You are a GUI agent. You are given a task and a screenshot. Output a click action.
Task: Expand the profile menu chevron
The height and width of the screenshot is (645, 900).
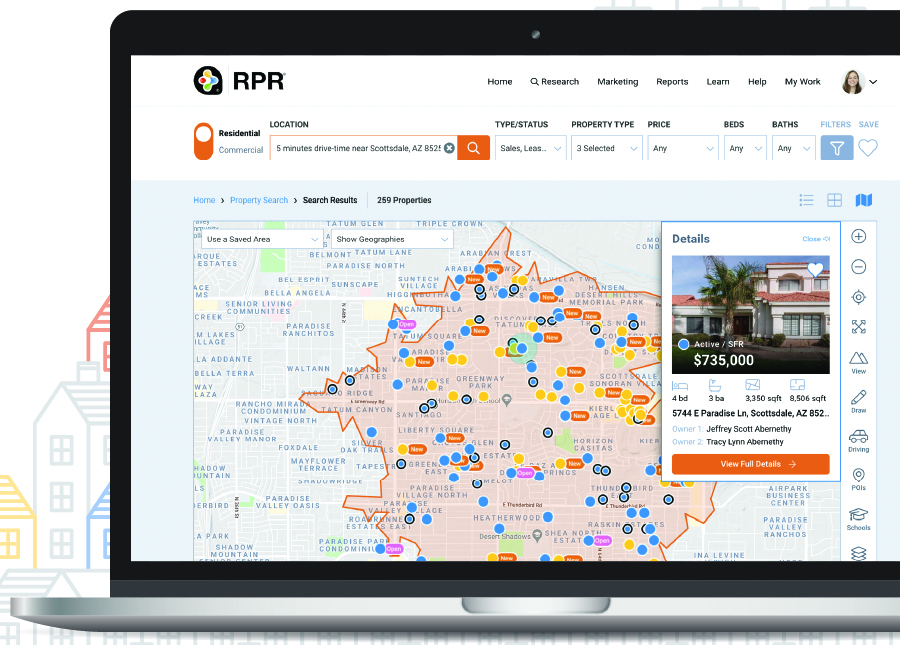tap(873, 82)
